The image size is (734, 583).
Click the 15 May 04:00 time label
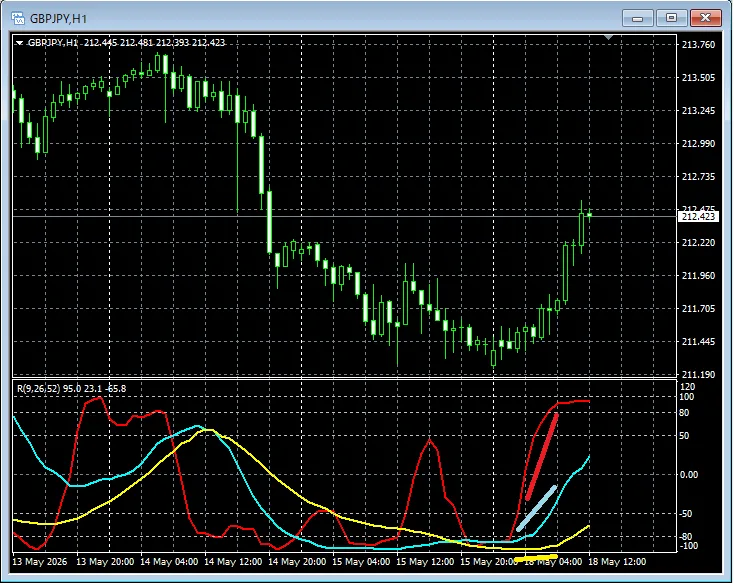[x=361, y=562]
